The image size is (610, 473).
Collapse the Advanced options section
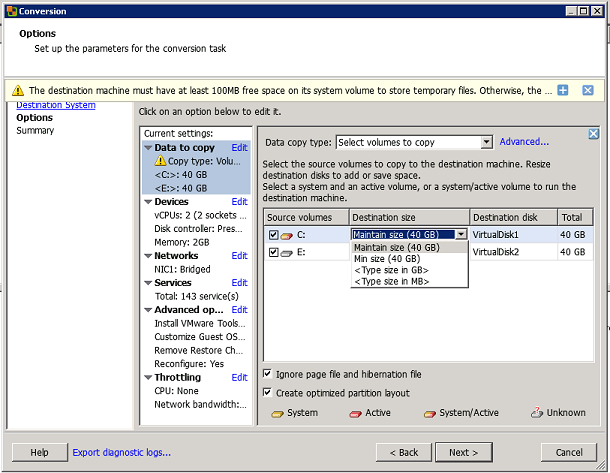coord(148,310)
